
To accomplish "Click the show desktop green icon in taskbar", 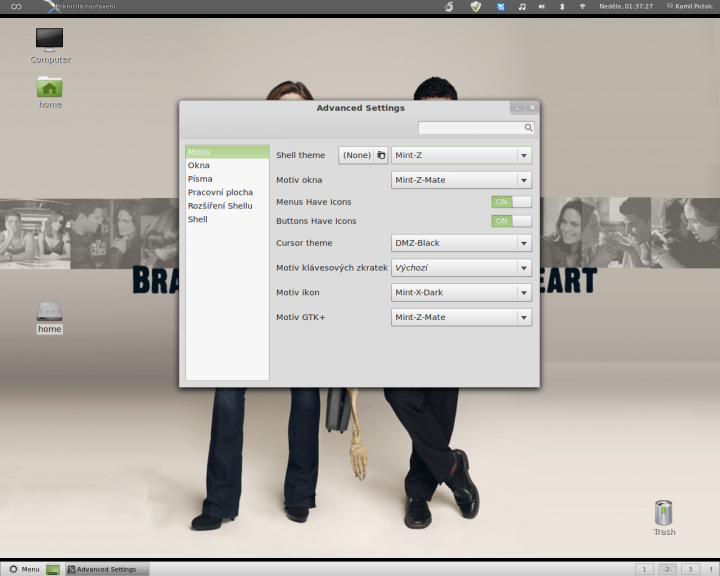I will point(53,570).
